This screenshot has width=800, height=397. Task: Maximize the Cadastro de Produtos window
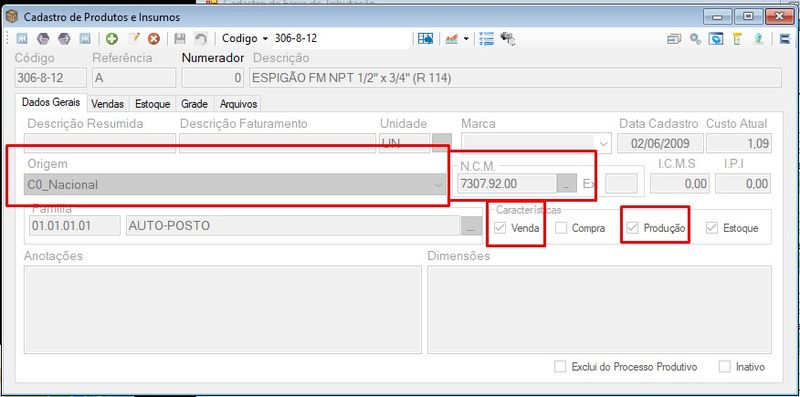748,17
